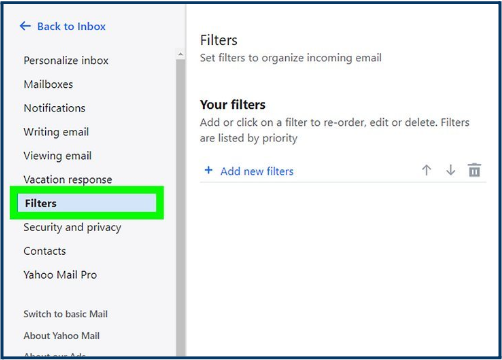Viewport: 502px width, 360px height.
Task: Move filter up with the up arrow
Action: tap(426, 170)
